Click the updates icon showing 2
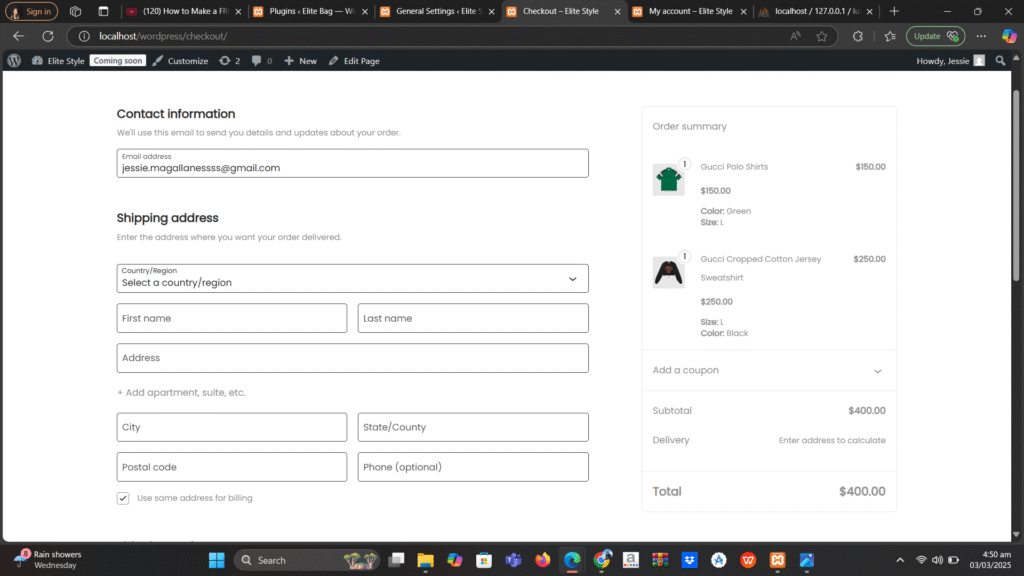Screen dimensions: 1024x576 [230, 61]
